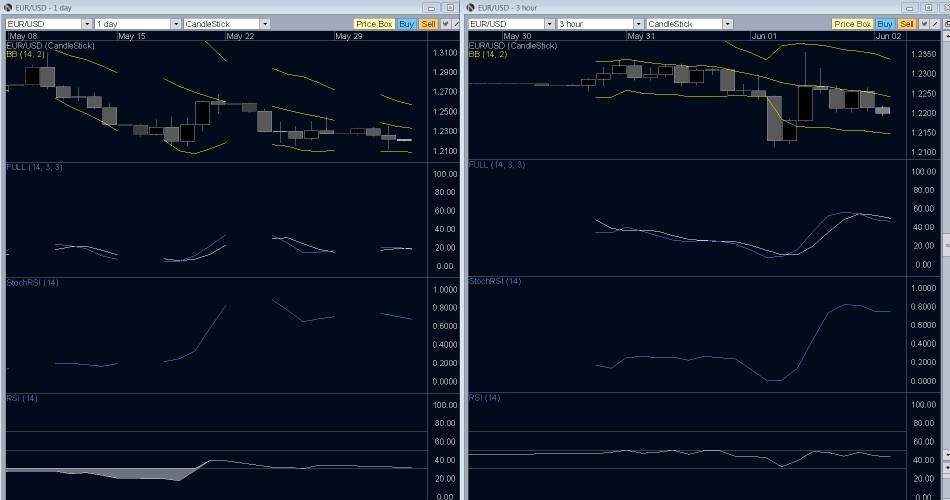Open the CandleStick chart type dropdown in 3 hour window
This screenshot has height=500, width=950.
point(689,24)
